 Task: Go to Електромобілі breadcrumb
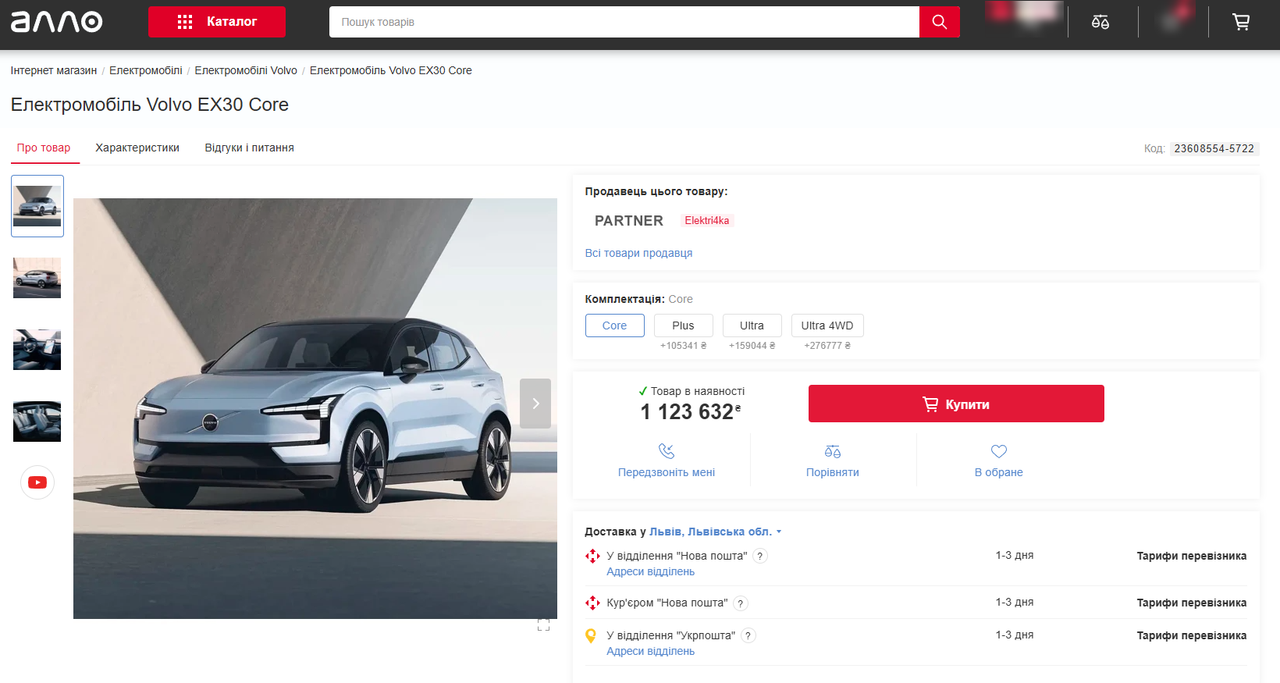pos(146,71)
